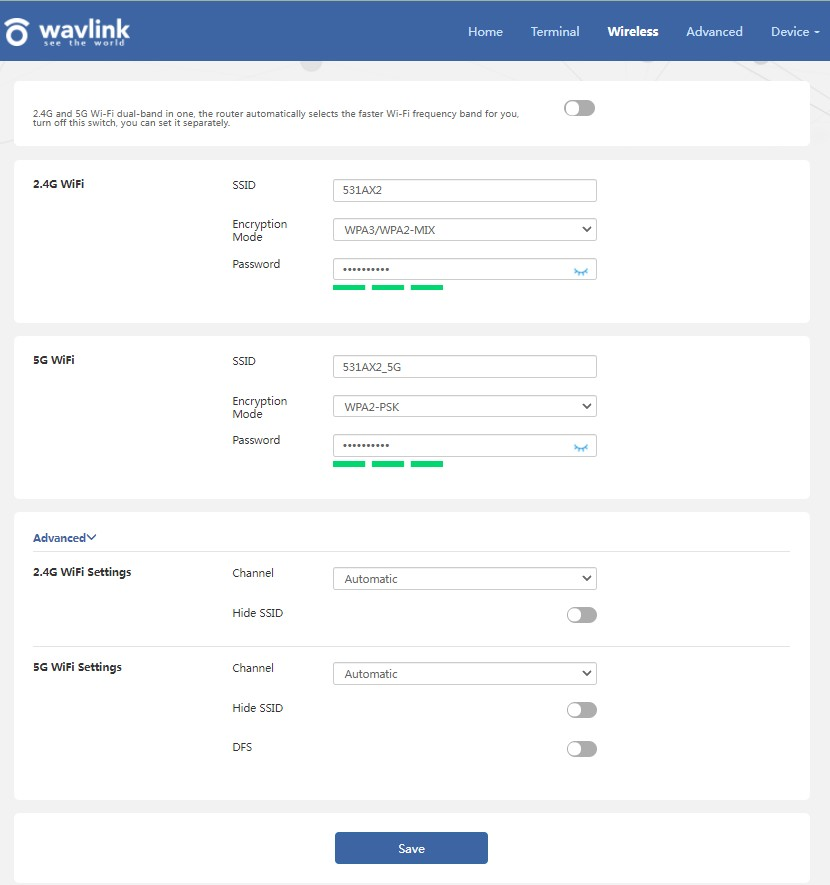The image size is (830, 885).
Task: Reveal the 5G WiFi password via eye icon
Action: 580,447
